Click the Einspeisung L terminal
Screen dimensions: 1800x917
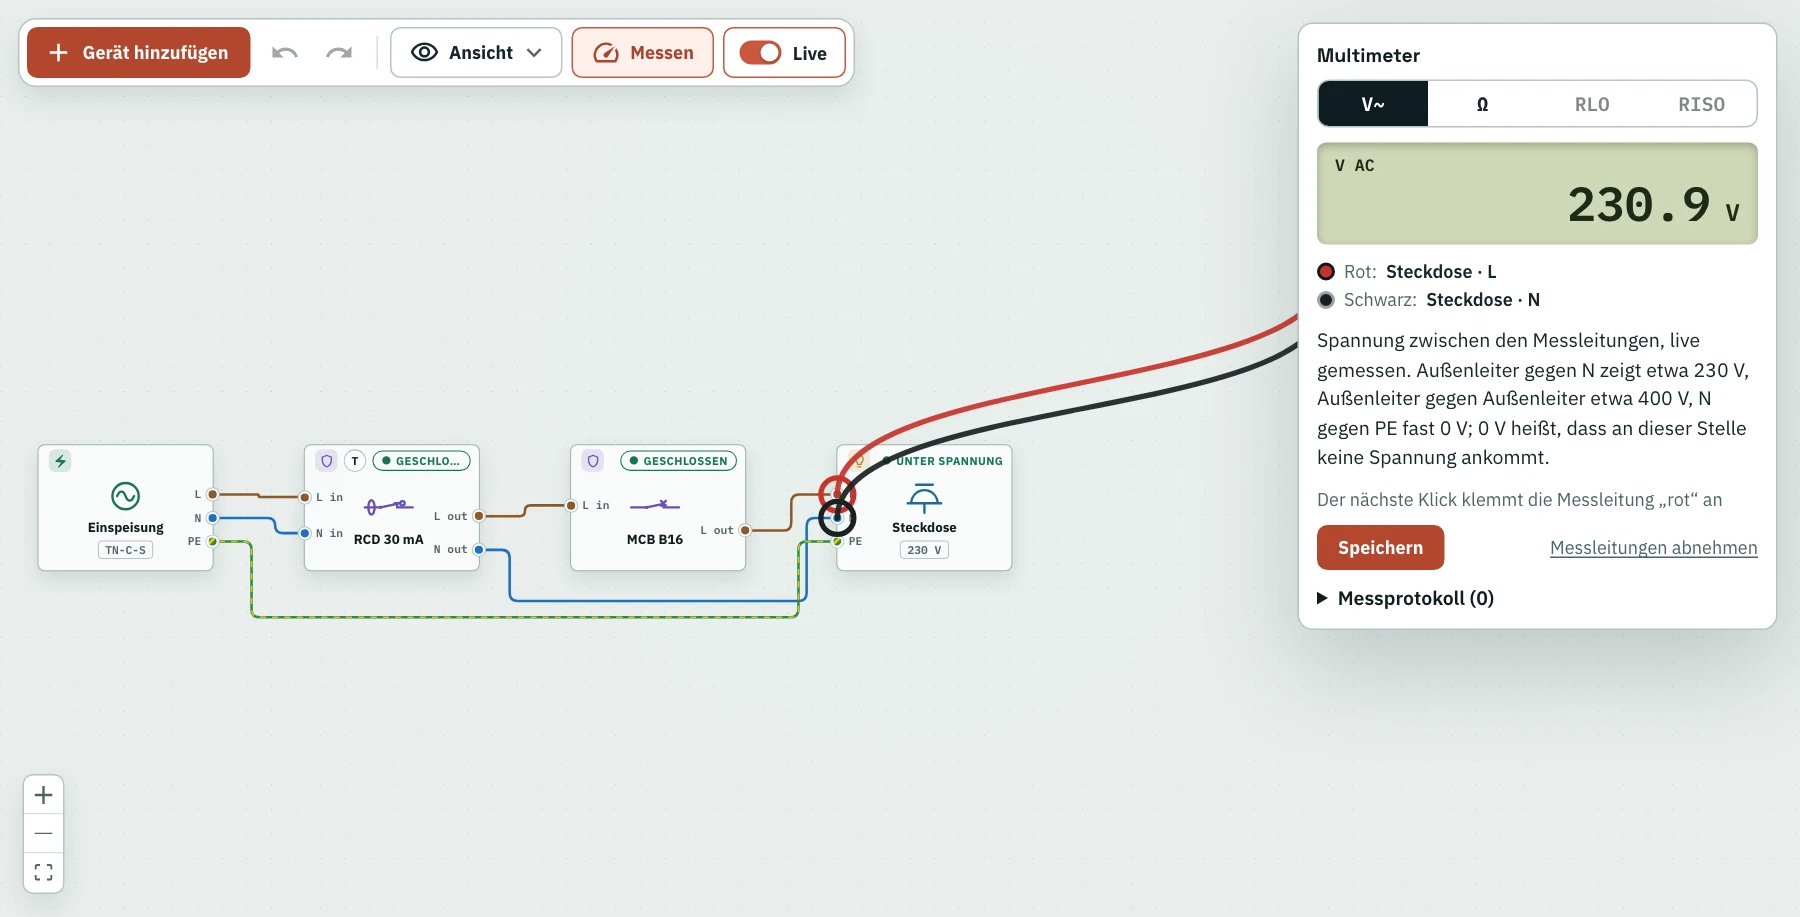[213, 494]
